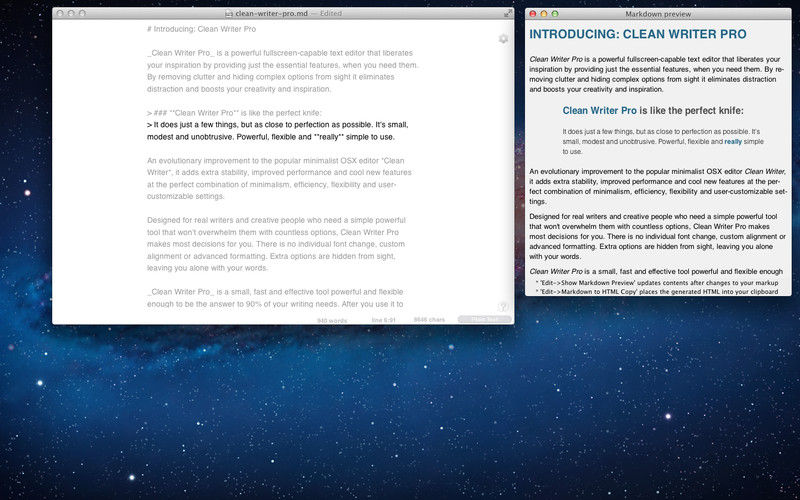Screen dimensions: 800x500
Task: Minimize the Markdown preview window with yellow button
Action: tap(544, 14)
